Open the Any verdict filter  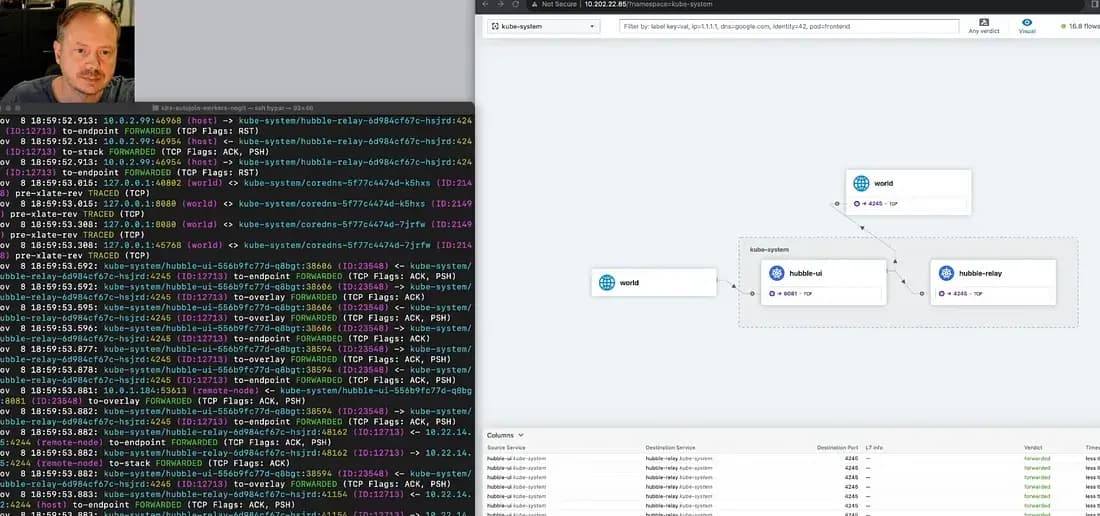coord(984,26)
